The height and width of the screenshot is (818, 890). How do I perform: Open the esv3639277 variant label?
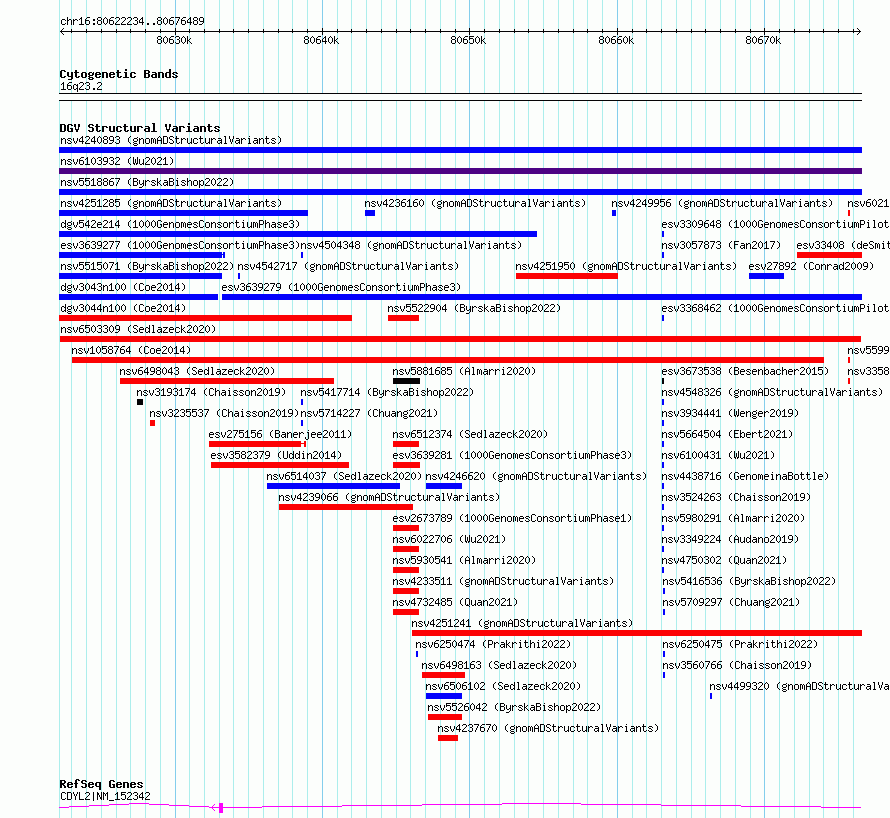tap(180, 245)
